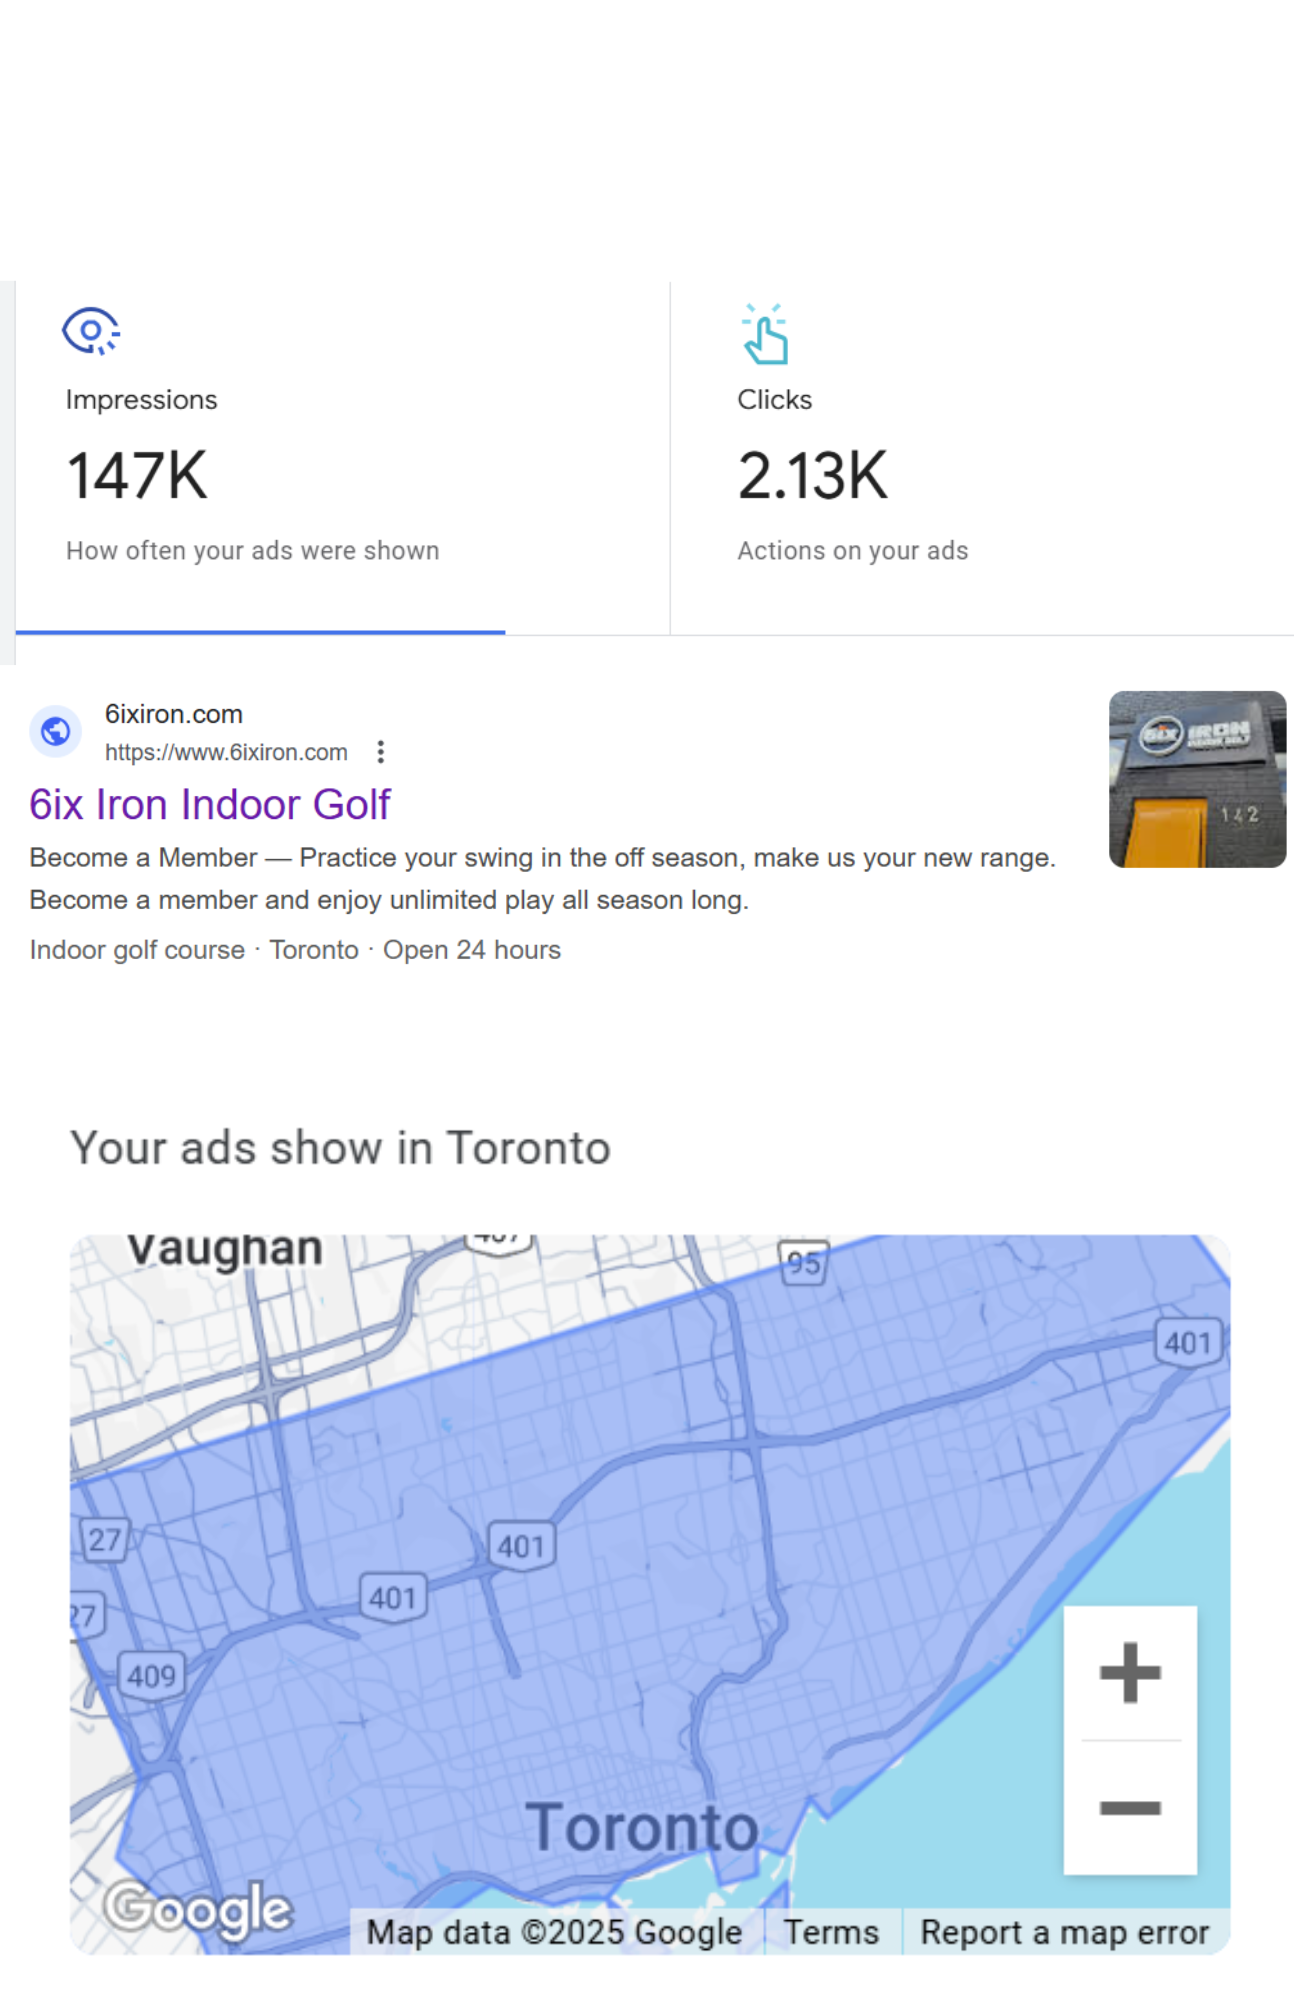1294x2000 pixels.
Task: Click the Map data ©2025 Google attribution
Action: [554, 1932]
